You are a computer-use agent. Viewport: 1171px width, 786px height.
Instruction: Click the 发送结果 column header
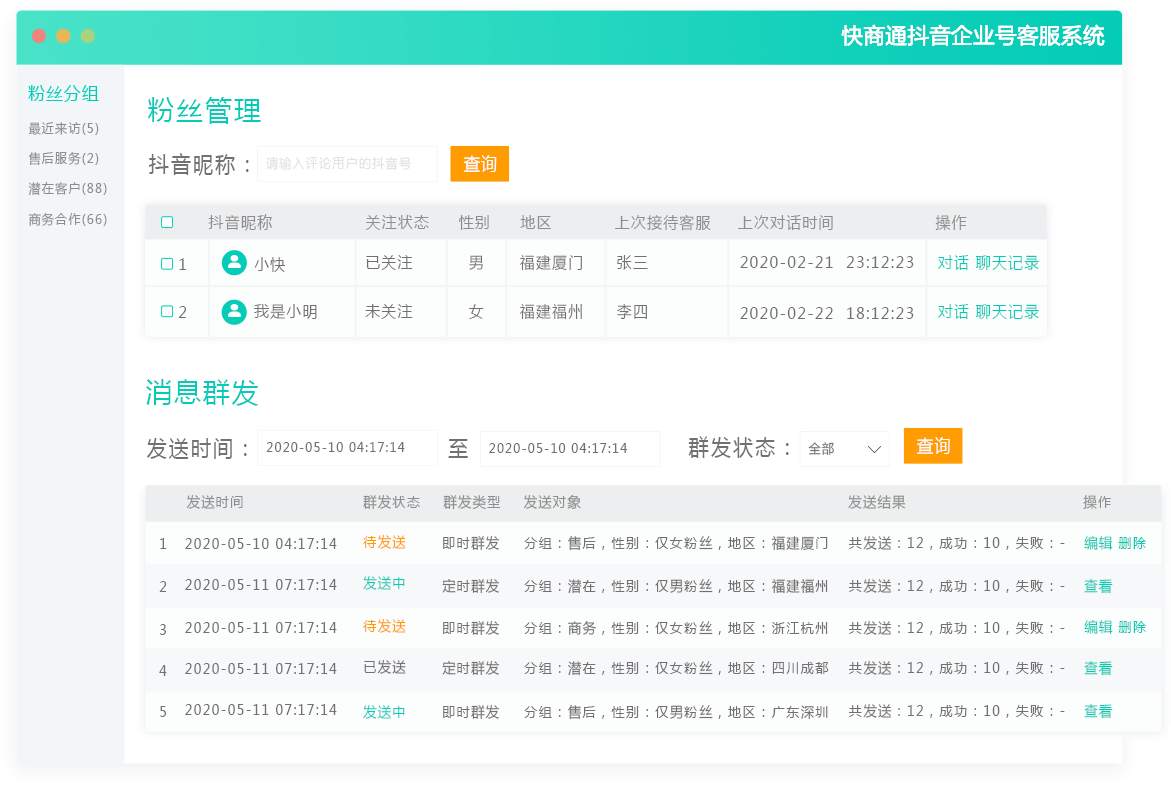coord(876,502)
